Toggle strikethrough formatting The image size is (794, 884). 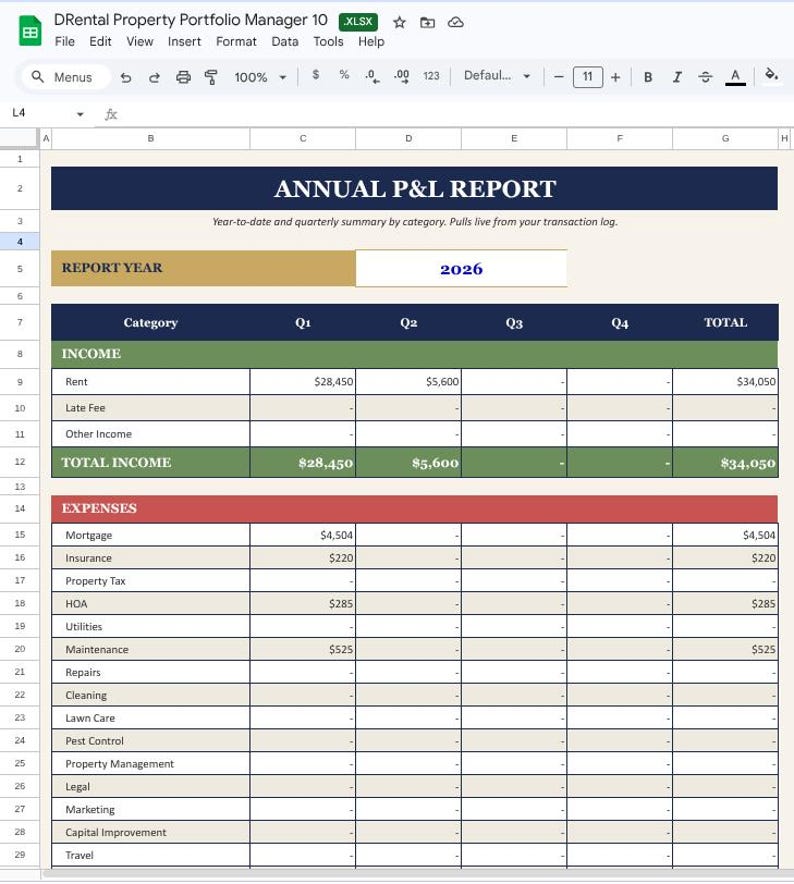coord(705,77)
